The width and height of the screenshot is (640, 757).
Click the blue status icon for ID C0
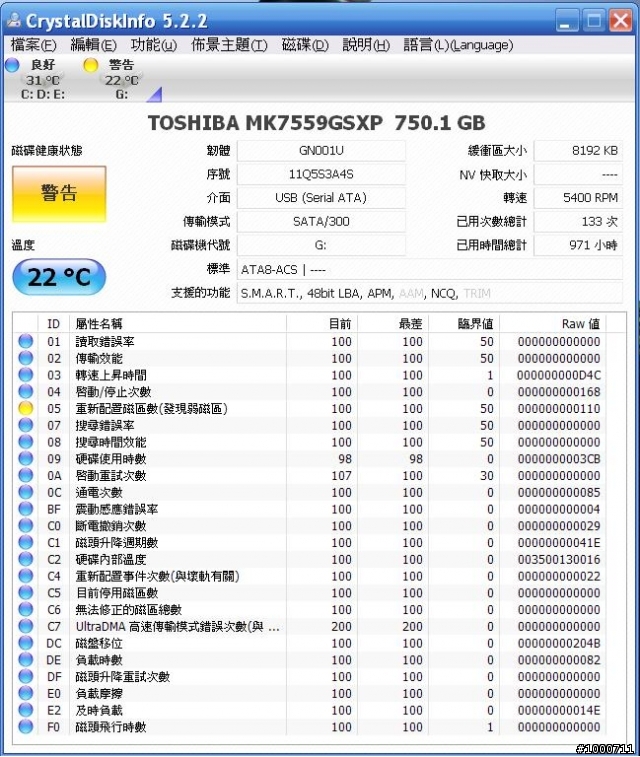tap(26, 526)
